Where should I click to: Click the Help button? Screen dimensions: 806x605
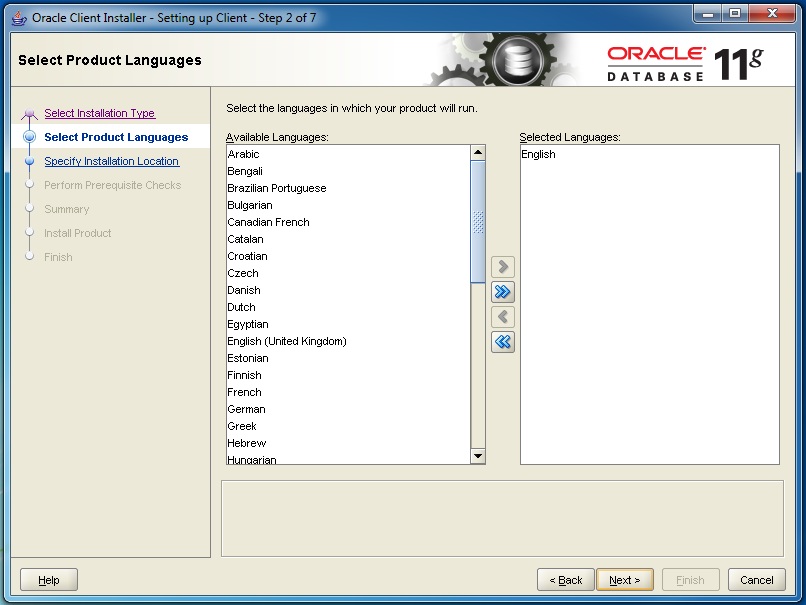[x=49, y=580]
